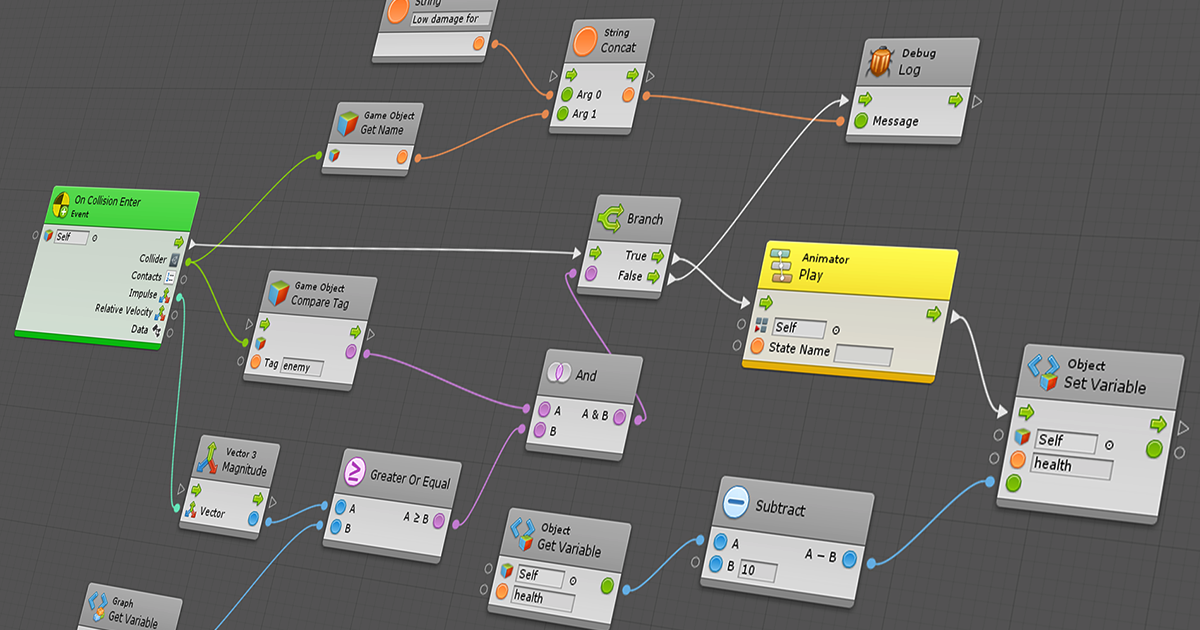Click the Branch node True output port

point(656,255)
